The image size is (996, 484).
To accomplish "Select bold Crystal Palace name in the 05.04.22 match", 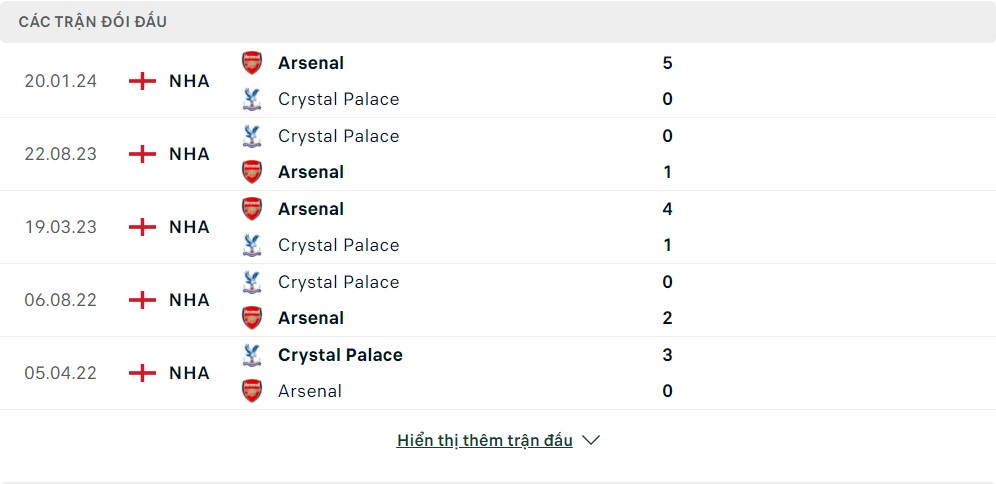I will (x=340, y=355).
